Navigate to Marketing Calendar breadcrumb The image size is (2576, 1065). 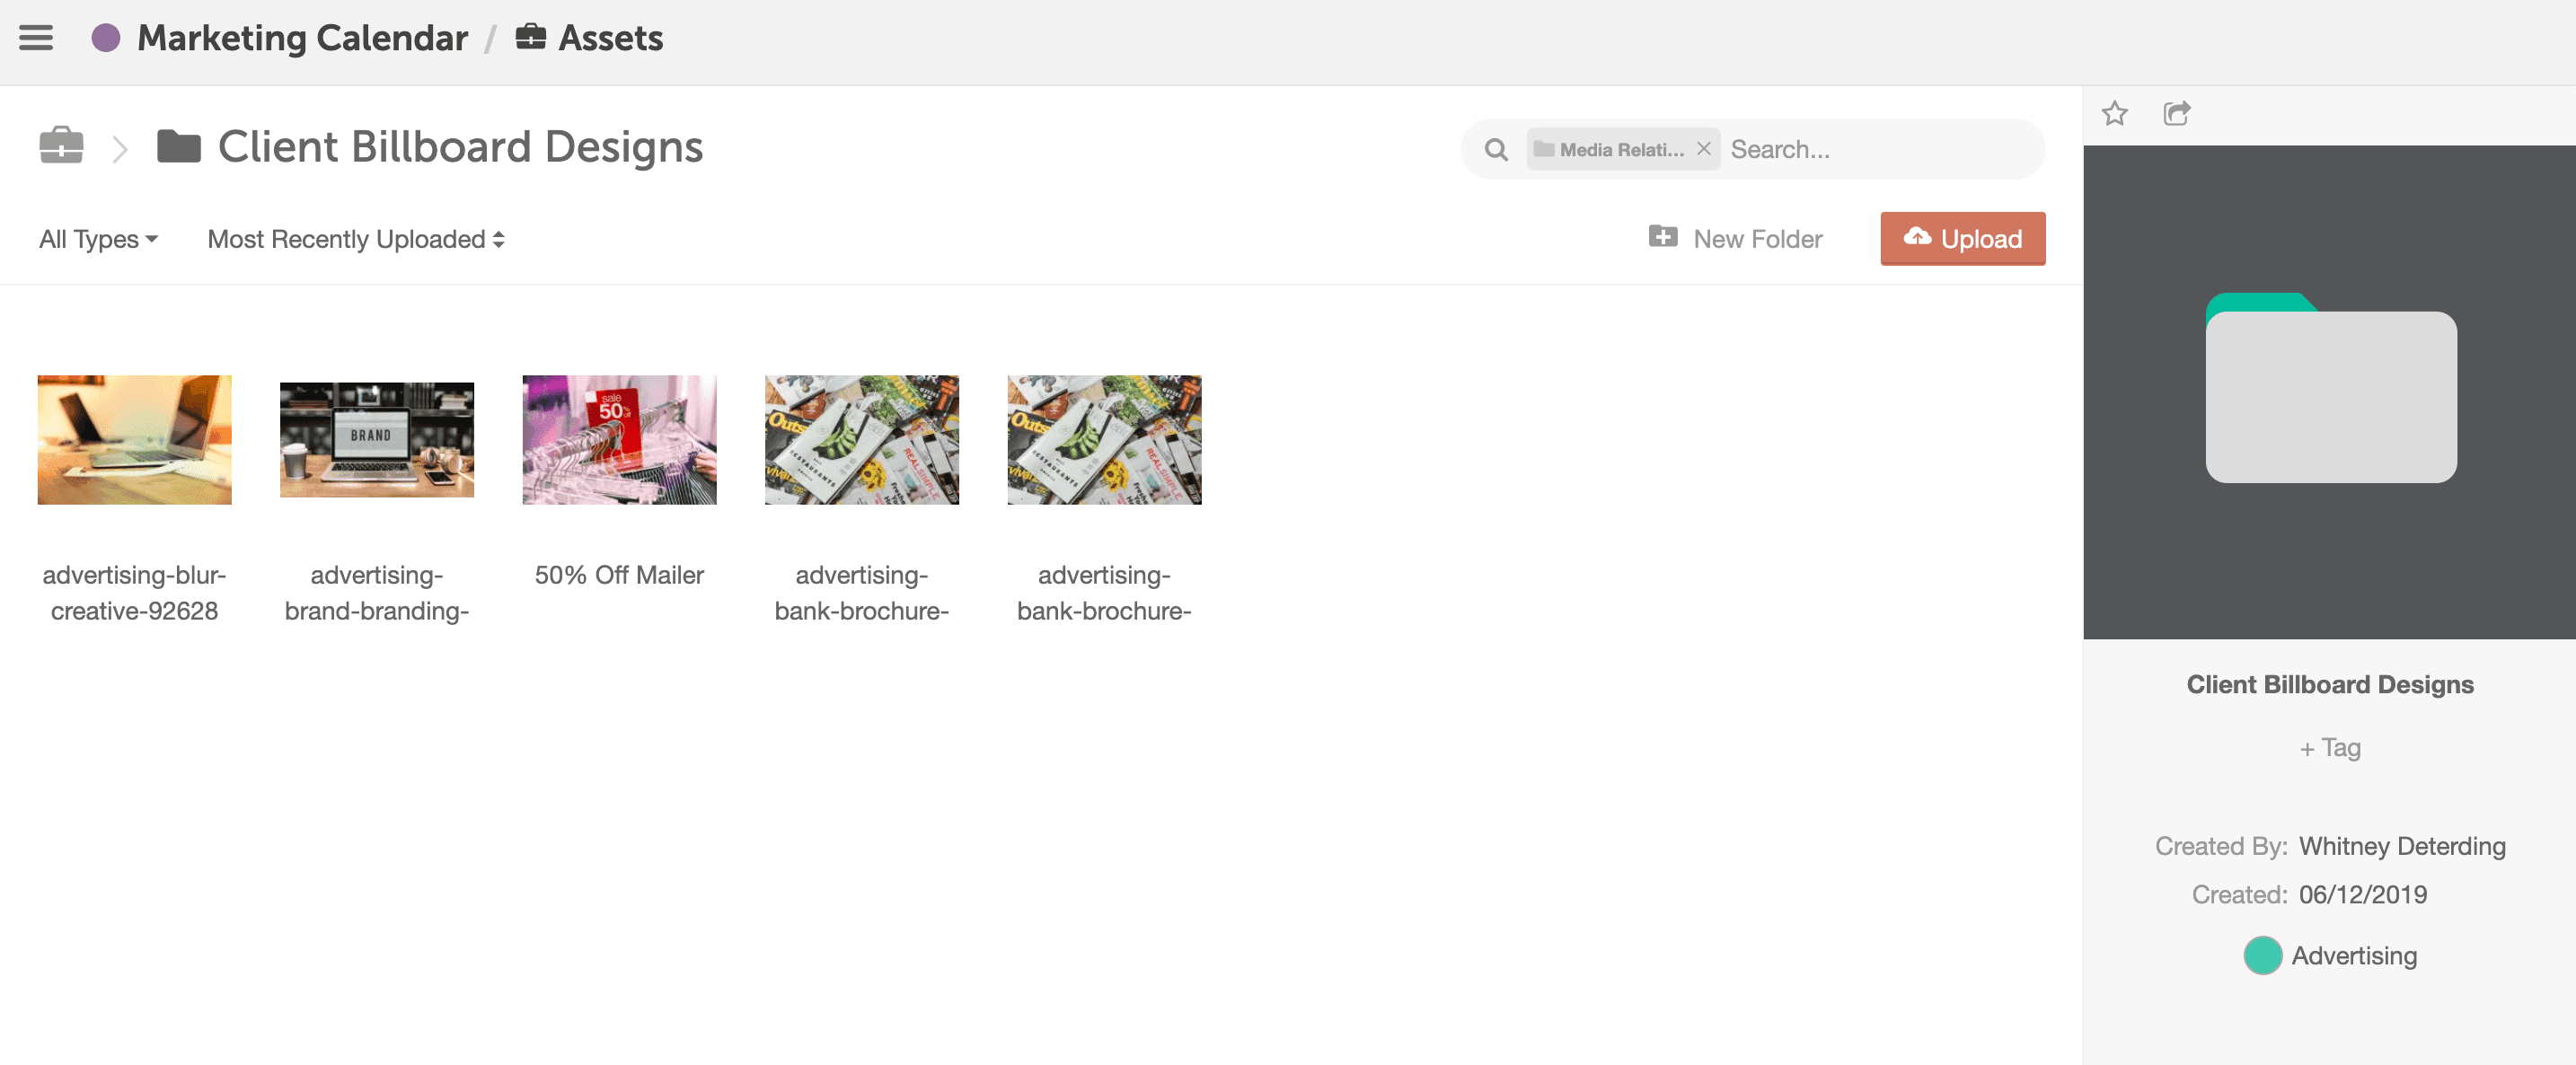302,38
